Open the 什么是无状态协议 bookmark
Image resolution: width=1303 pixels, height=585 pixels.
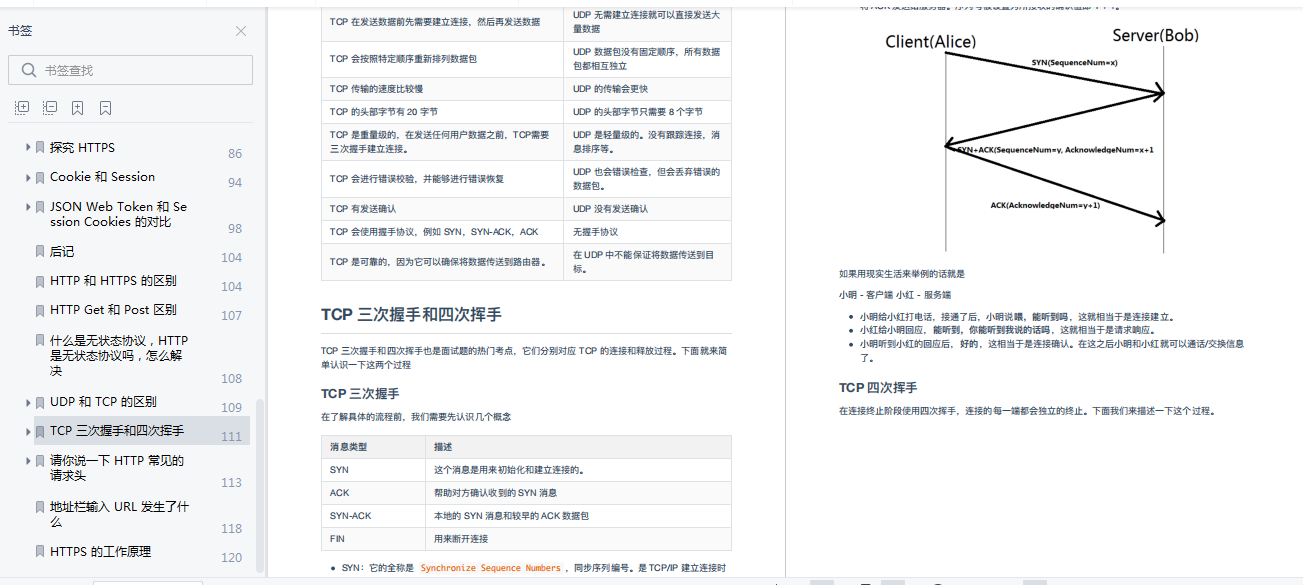pyautogui.click(x=119, y=355)
